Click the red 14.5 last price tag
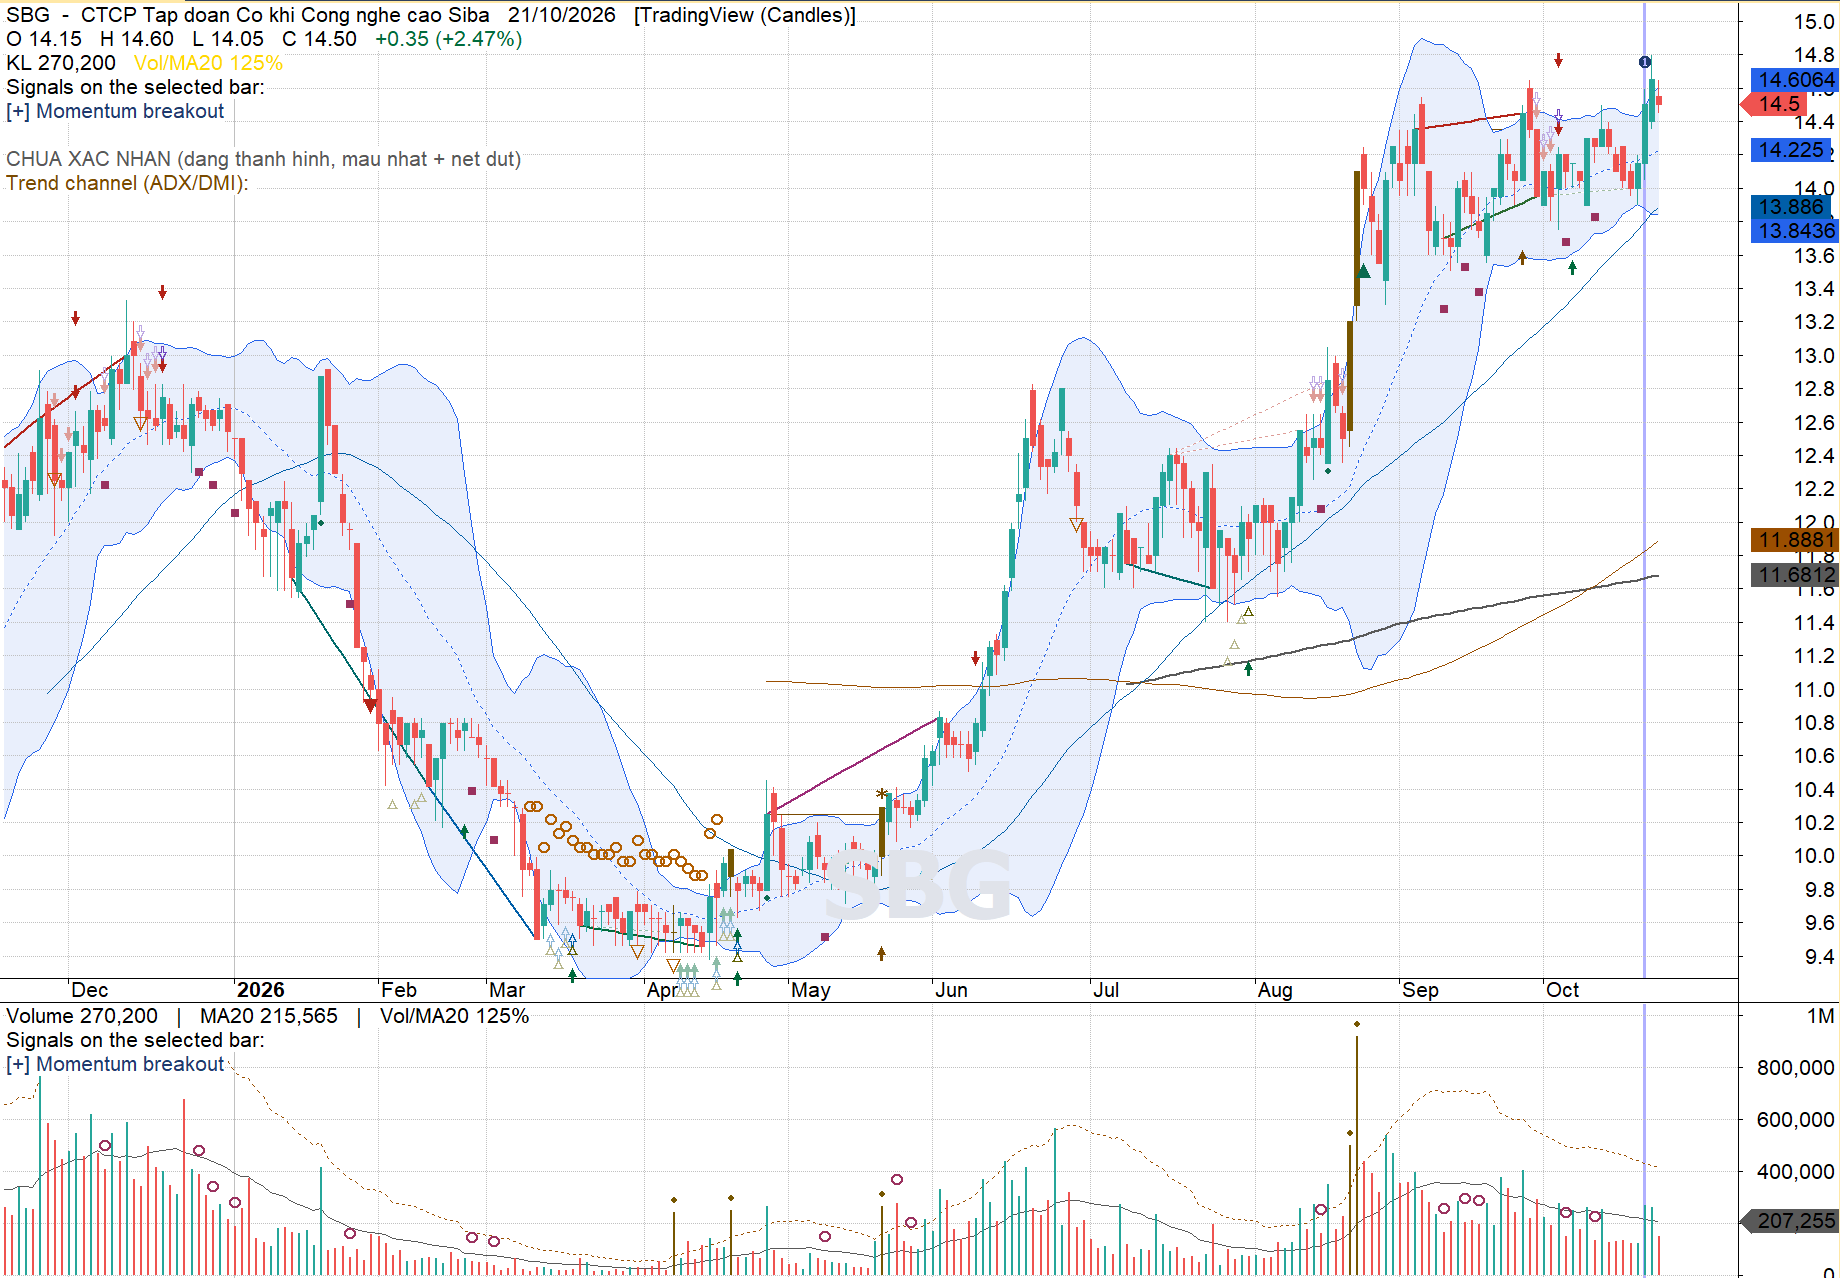The height and width of the screenshot is (1278, 1840). [x=1775, y=103]
